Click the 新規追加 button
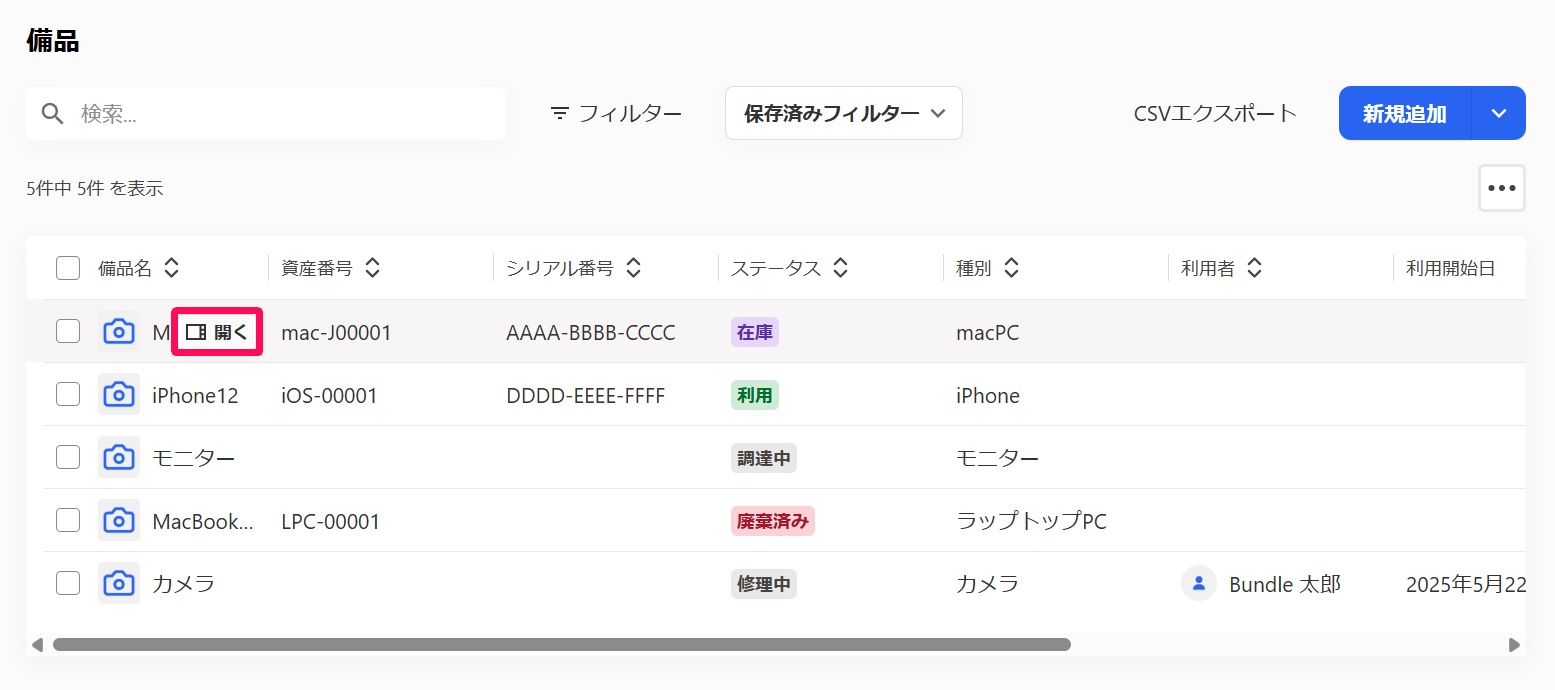 [x=1405, y=113]
